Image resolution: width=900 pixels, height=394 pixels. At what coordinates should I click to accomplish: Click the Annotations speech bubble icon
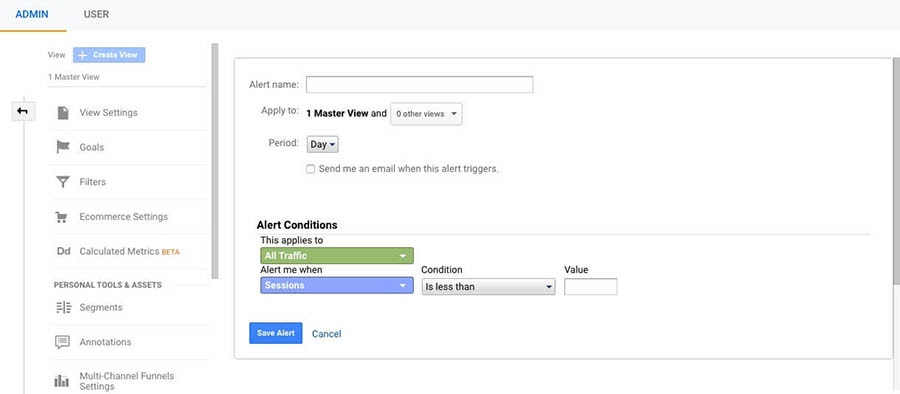[62, 342]
